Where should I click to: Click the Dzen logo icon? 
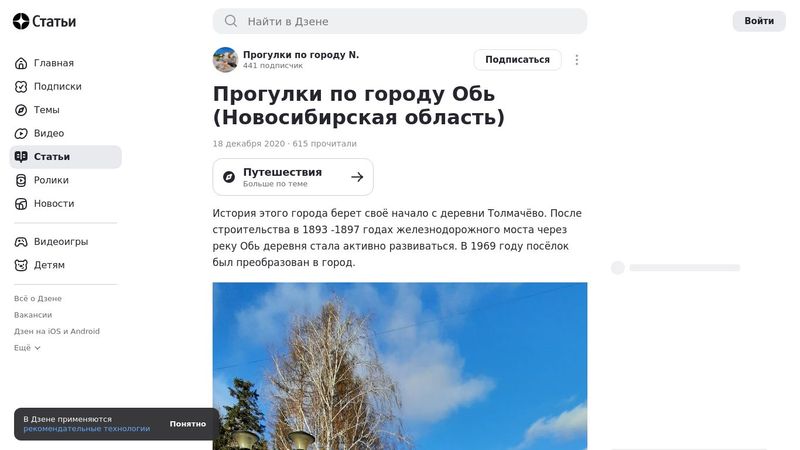tap(21, 21)
